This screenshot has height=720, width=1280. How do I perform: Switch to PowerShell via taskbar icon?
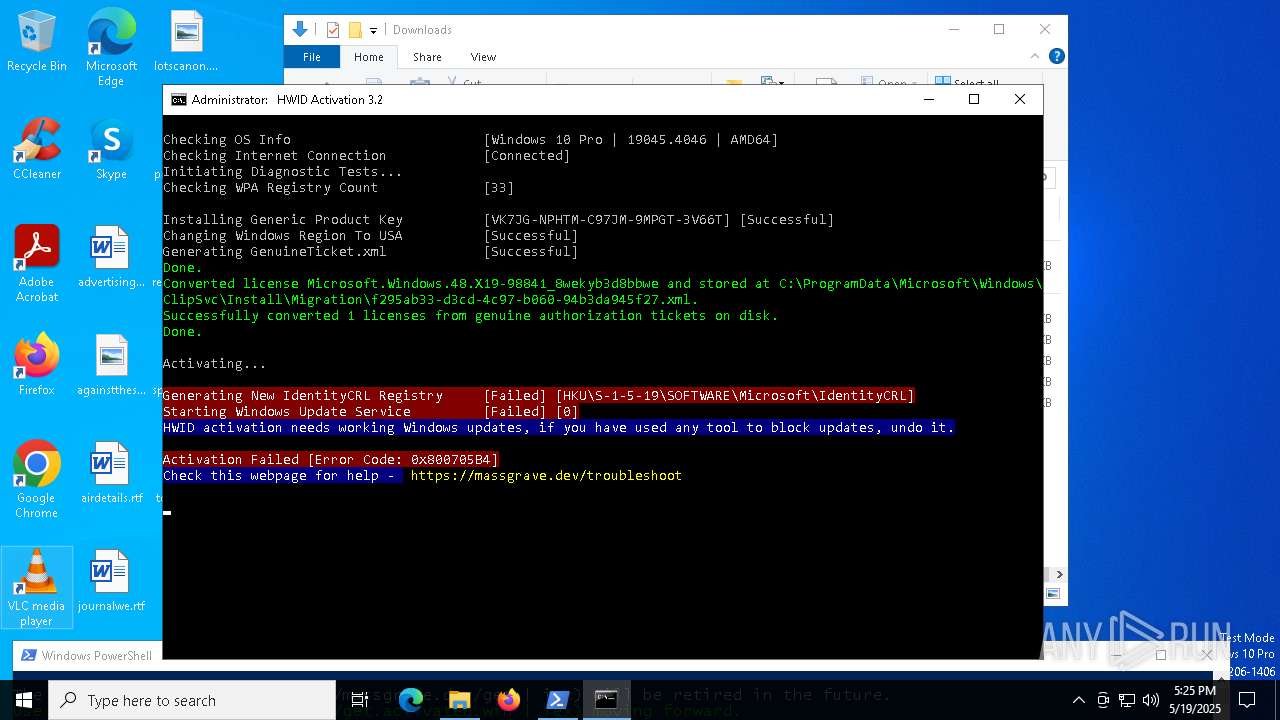point(557,700)
